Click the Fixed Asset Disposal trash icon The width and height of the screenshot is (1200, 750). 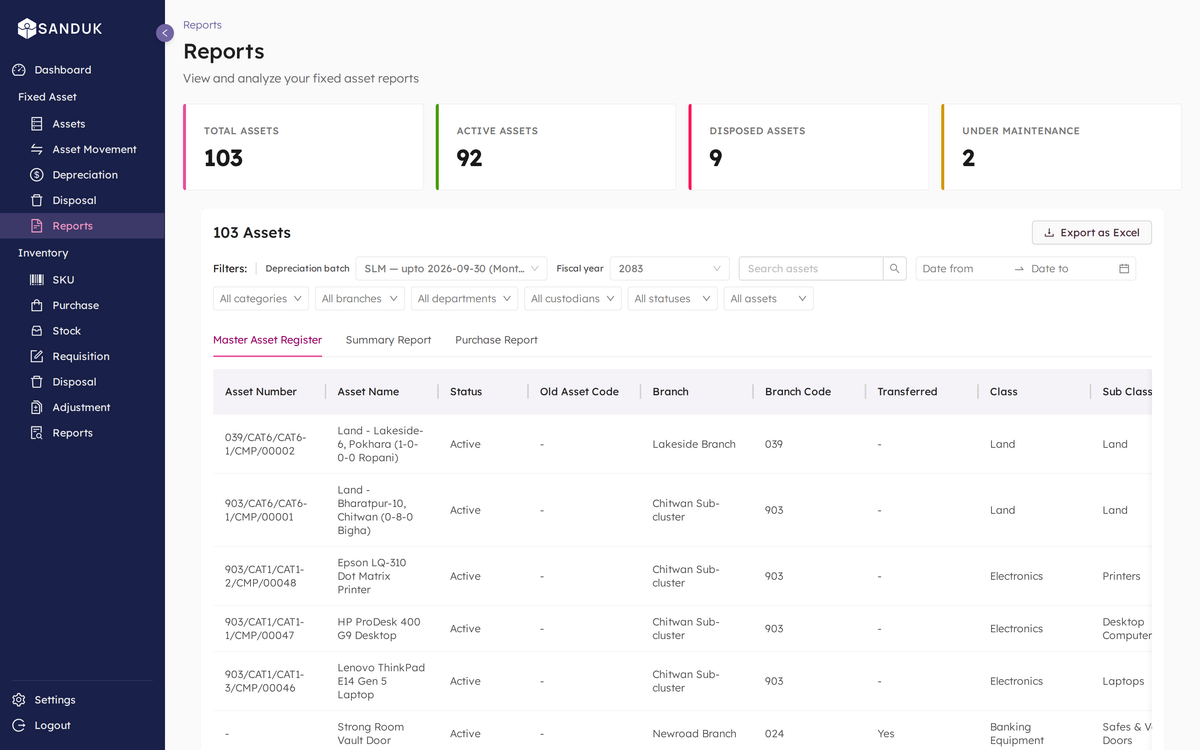tap(37, 200)
